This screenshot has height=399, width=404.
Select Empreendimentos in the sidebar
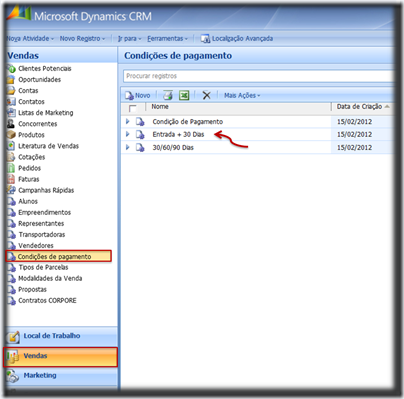pyautogui.click(x=44, y=212)
